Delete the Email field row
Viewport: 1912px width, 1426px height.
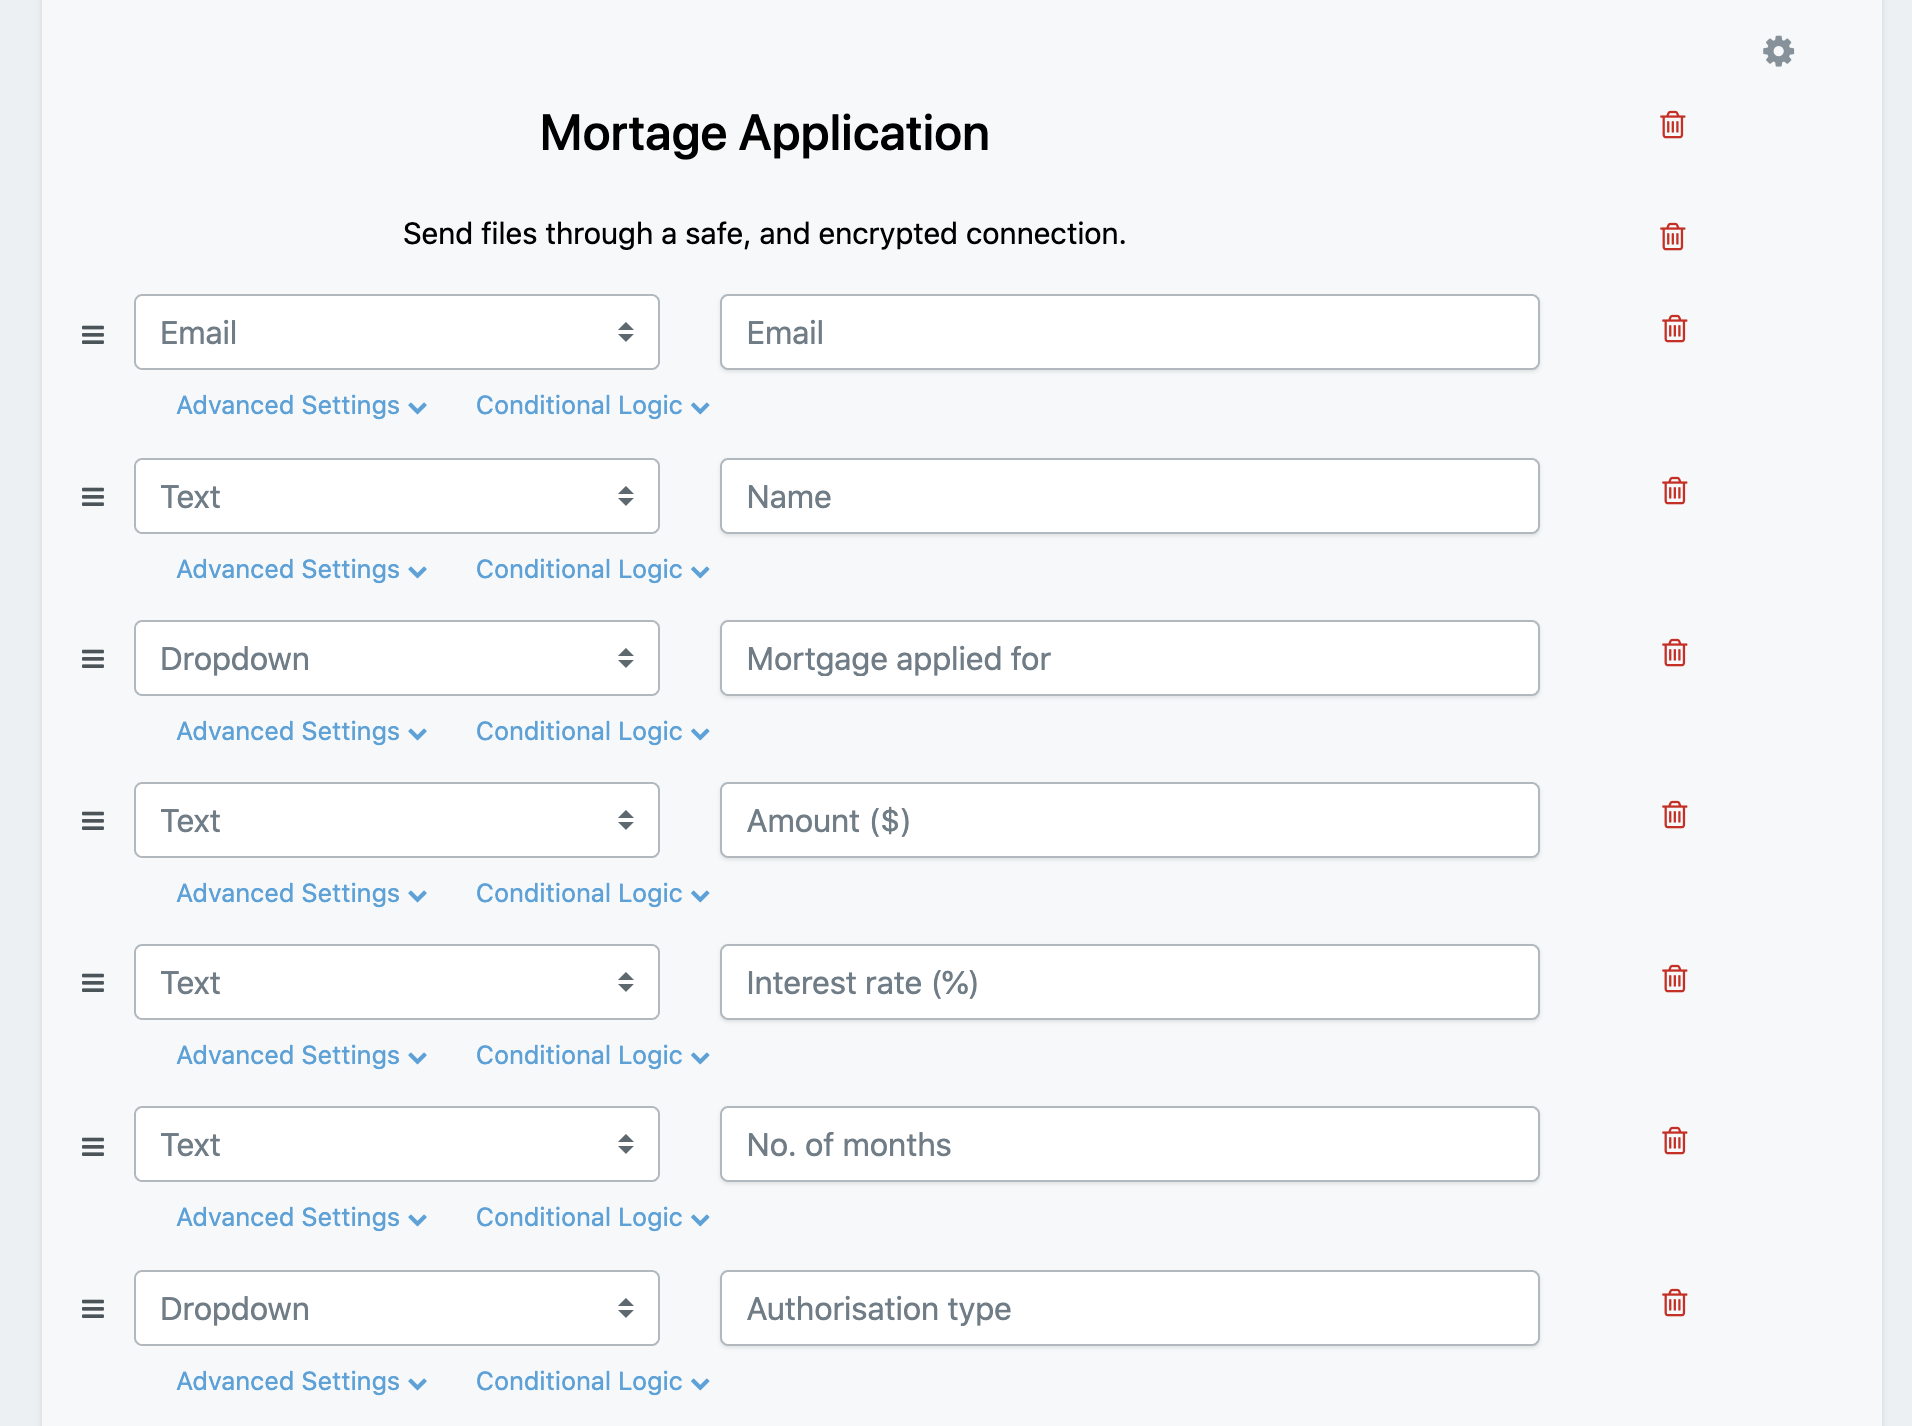(1675, 329)
